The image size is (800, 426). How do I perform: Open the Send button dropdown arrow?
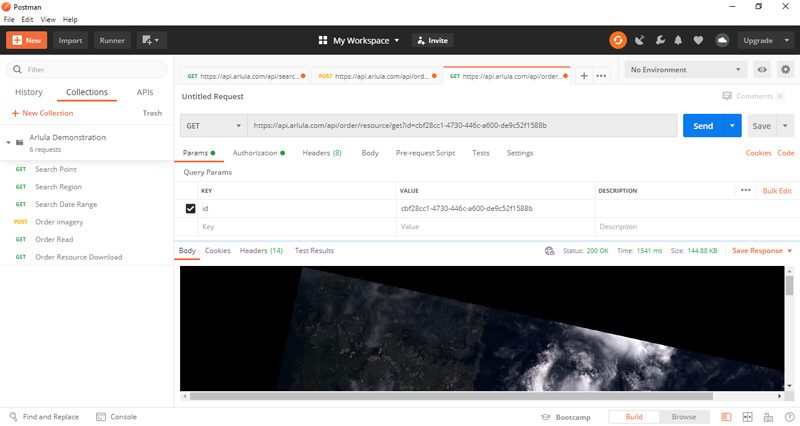point(732,126)
